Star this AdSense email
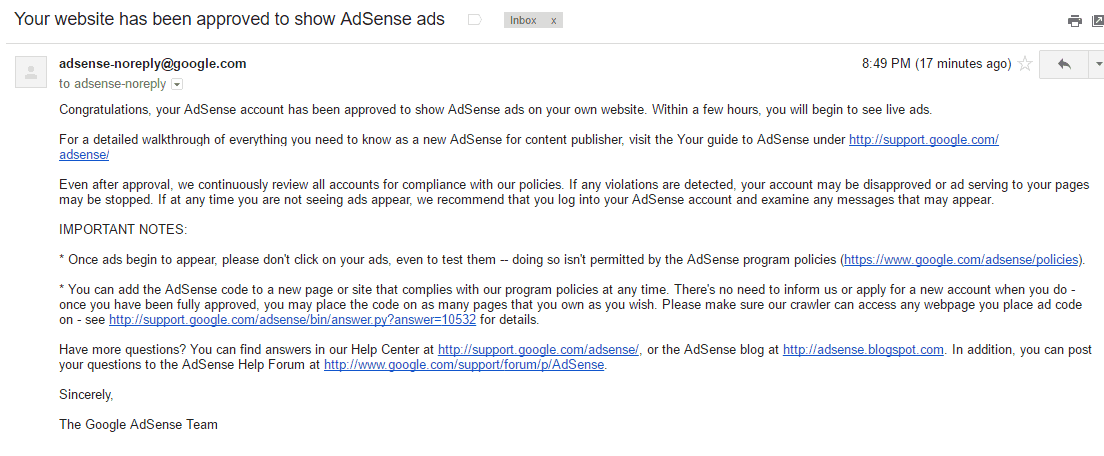 pos(1025,65)
